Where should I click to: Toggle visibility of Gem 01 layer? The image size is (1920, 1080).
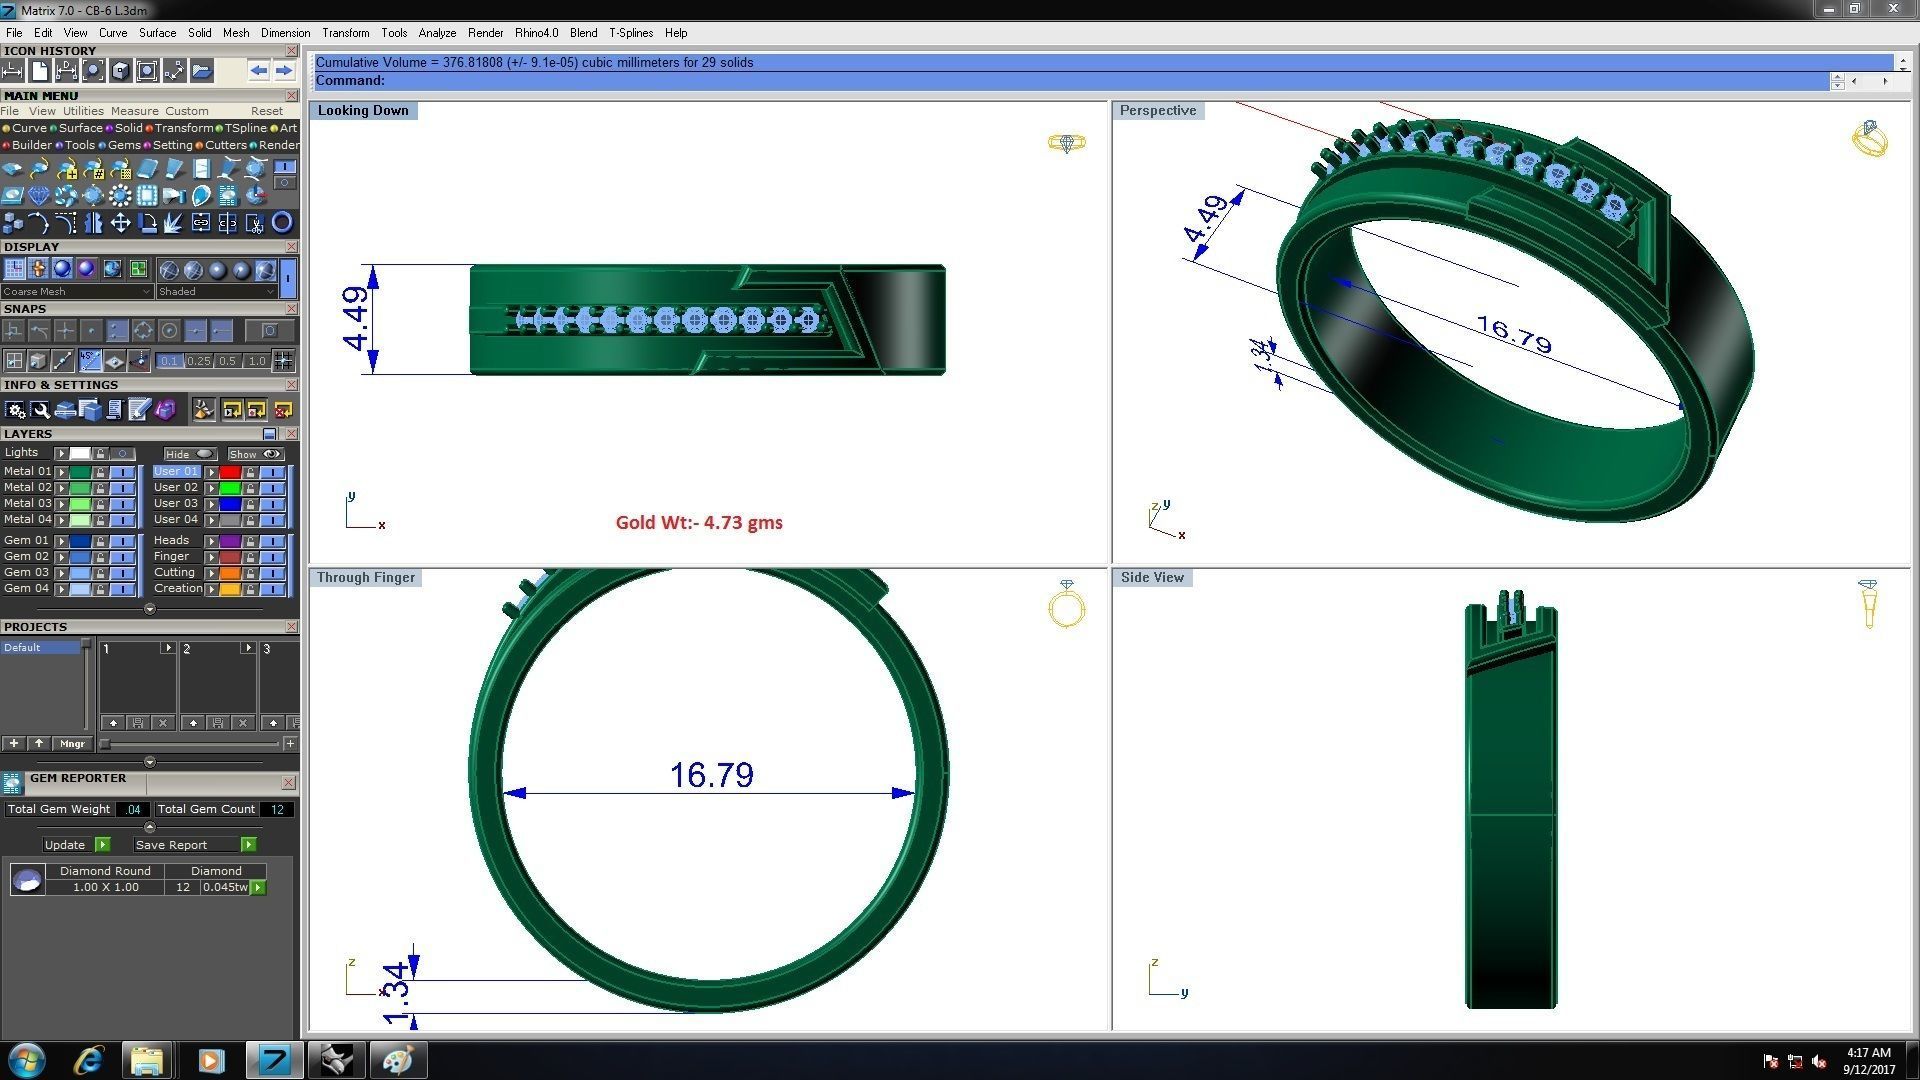click(123, 541)
